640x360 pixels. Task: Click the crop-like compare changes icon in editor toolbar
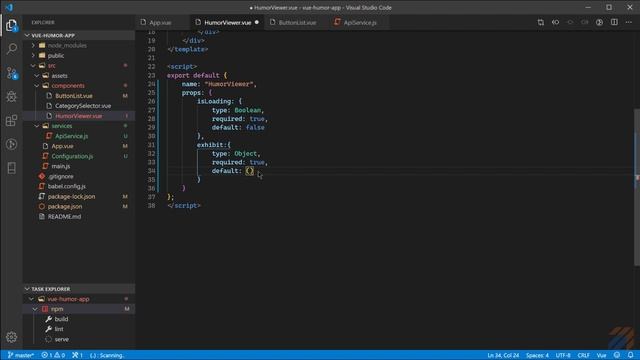pos(540,22)
